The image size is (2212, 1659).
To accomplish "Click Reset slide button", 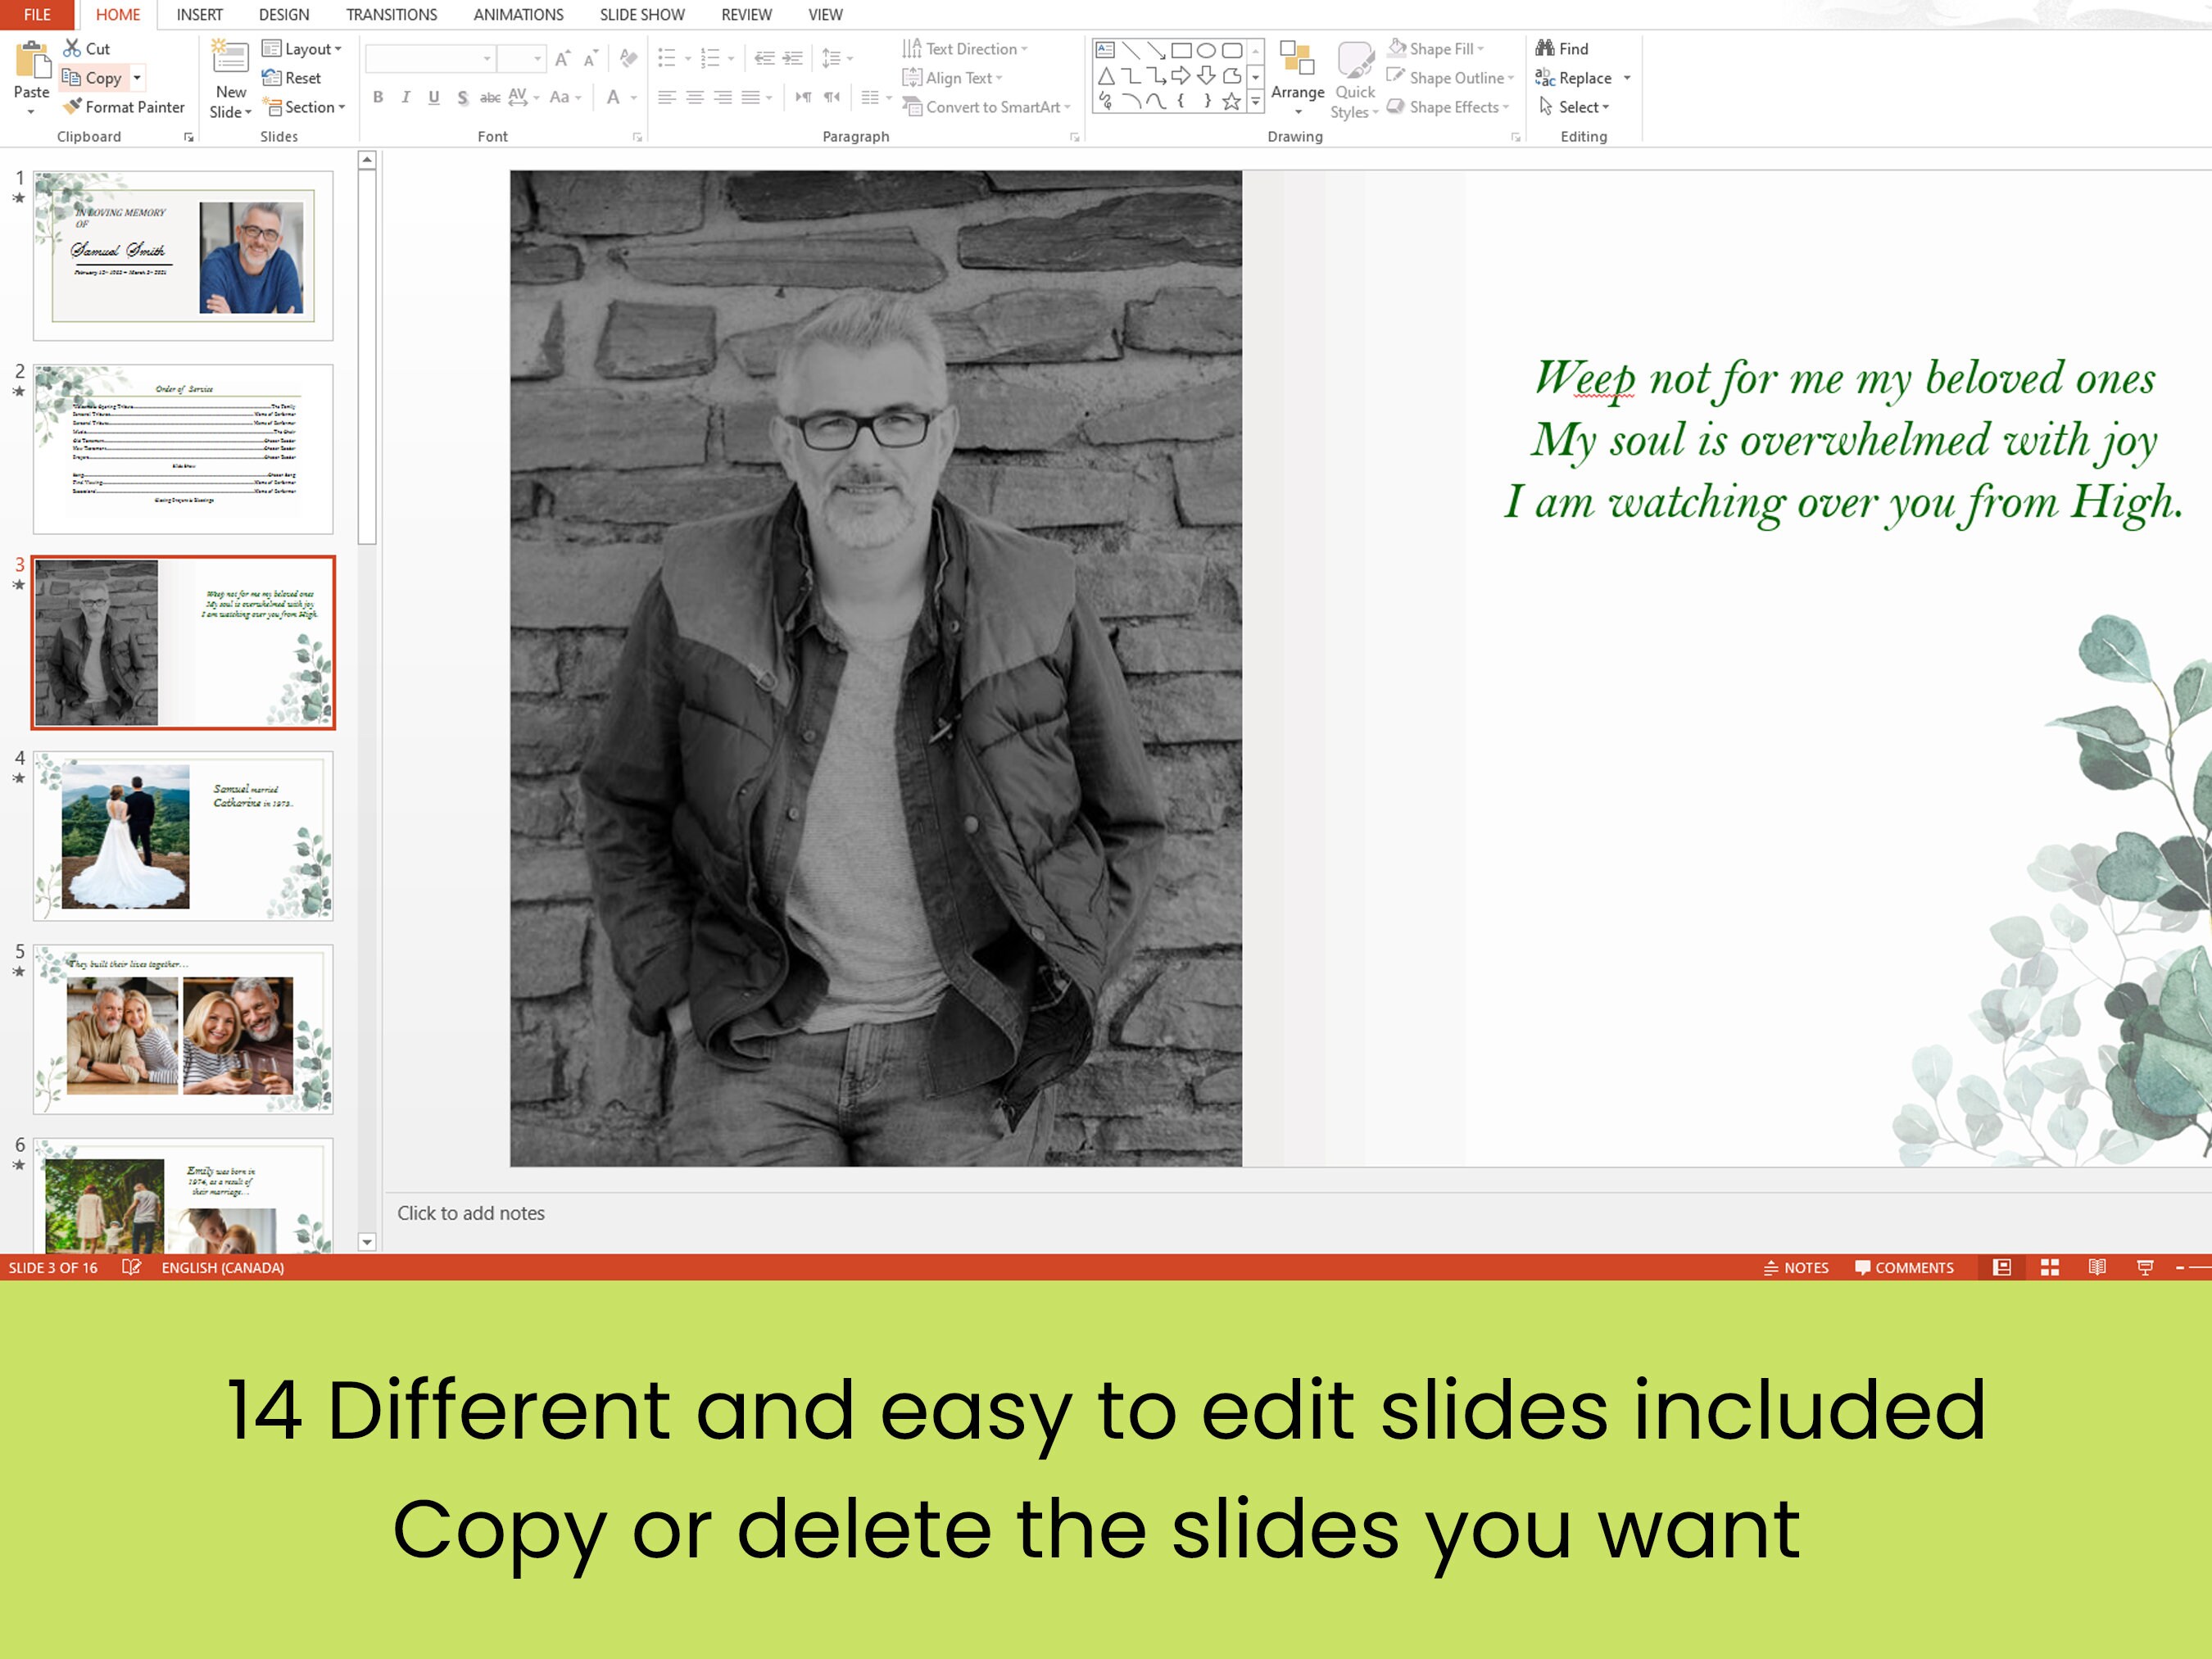I will [x=291, y=78].
